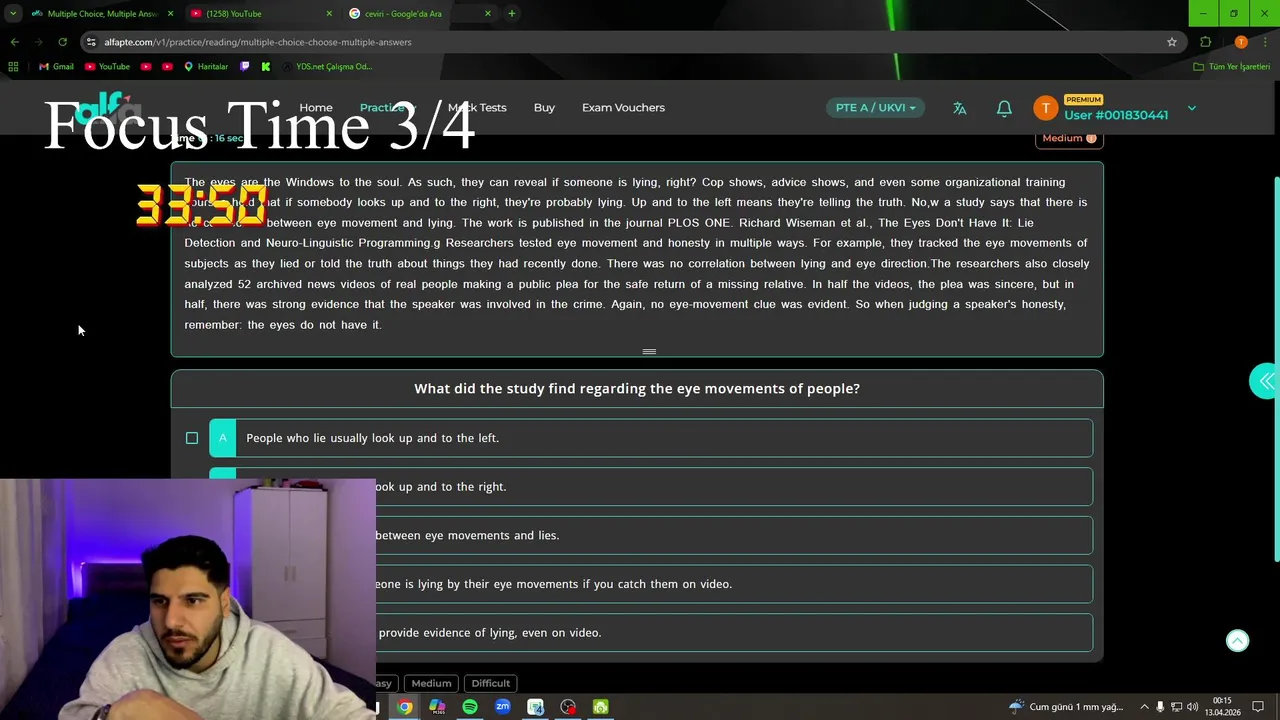Grab the passage panel resize handle
Screen dimensions: 1280x720
tap(649, 351)
